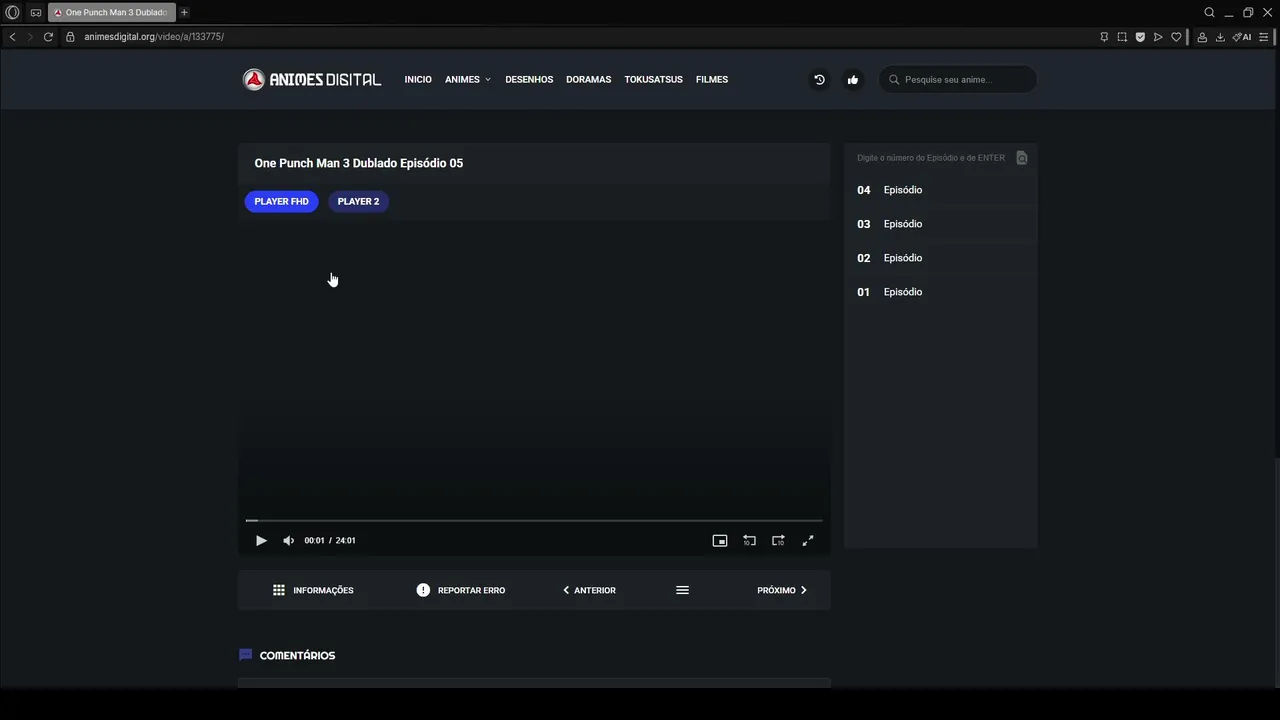Skip forward 10 seconds in video
Viewport: 1280px width, 720px height.
[x=778, y=541]
